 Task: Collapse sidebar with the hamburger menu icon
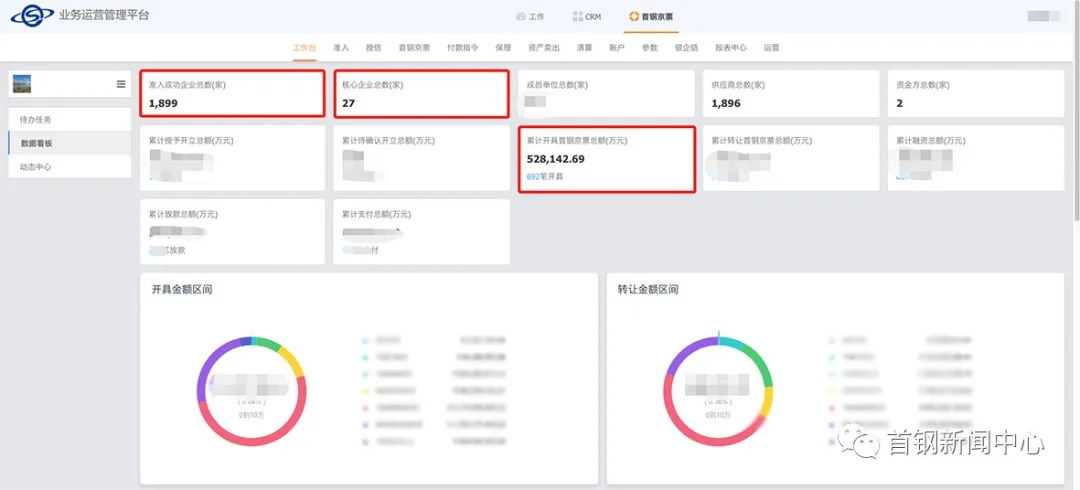pyautogui.click(x=121, y=85)
